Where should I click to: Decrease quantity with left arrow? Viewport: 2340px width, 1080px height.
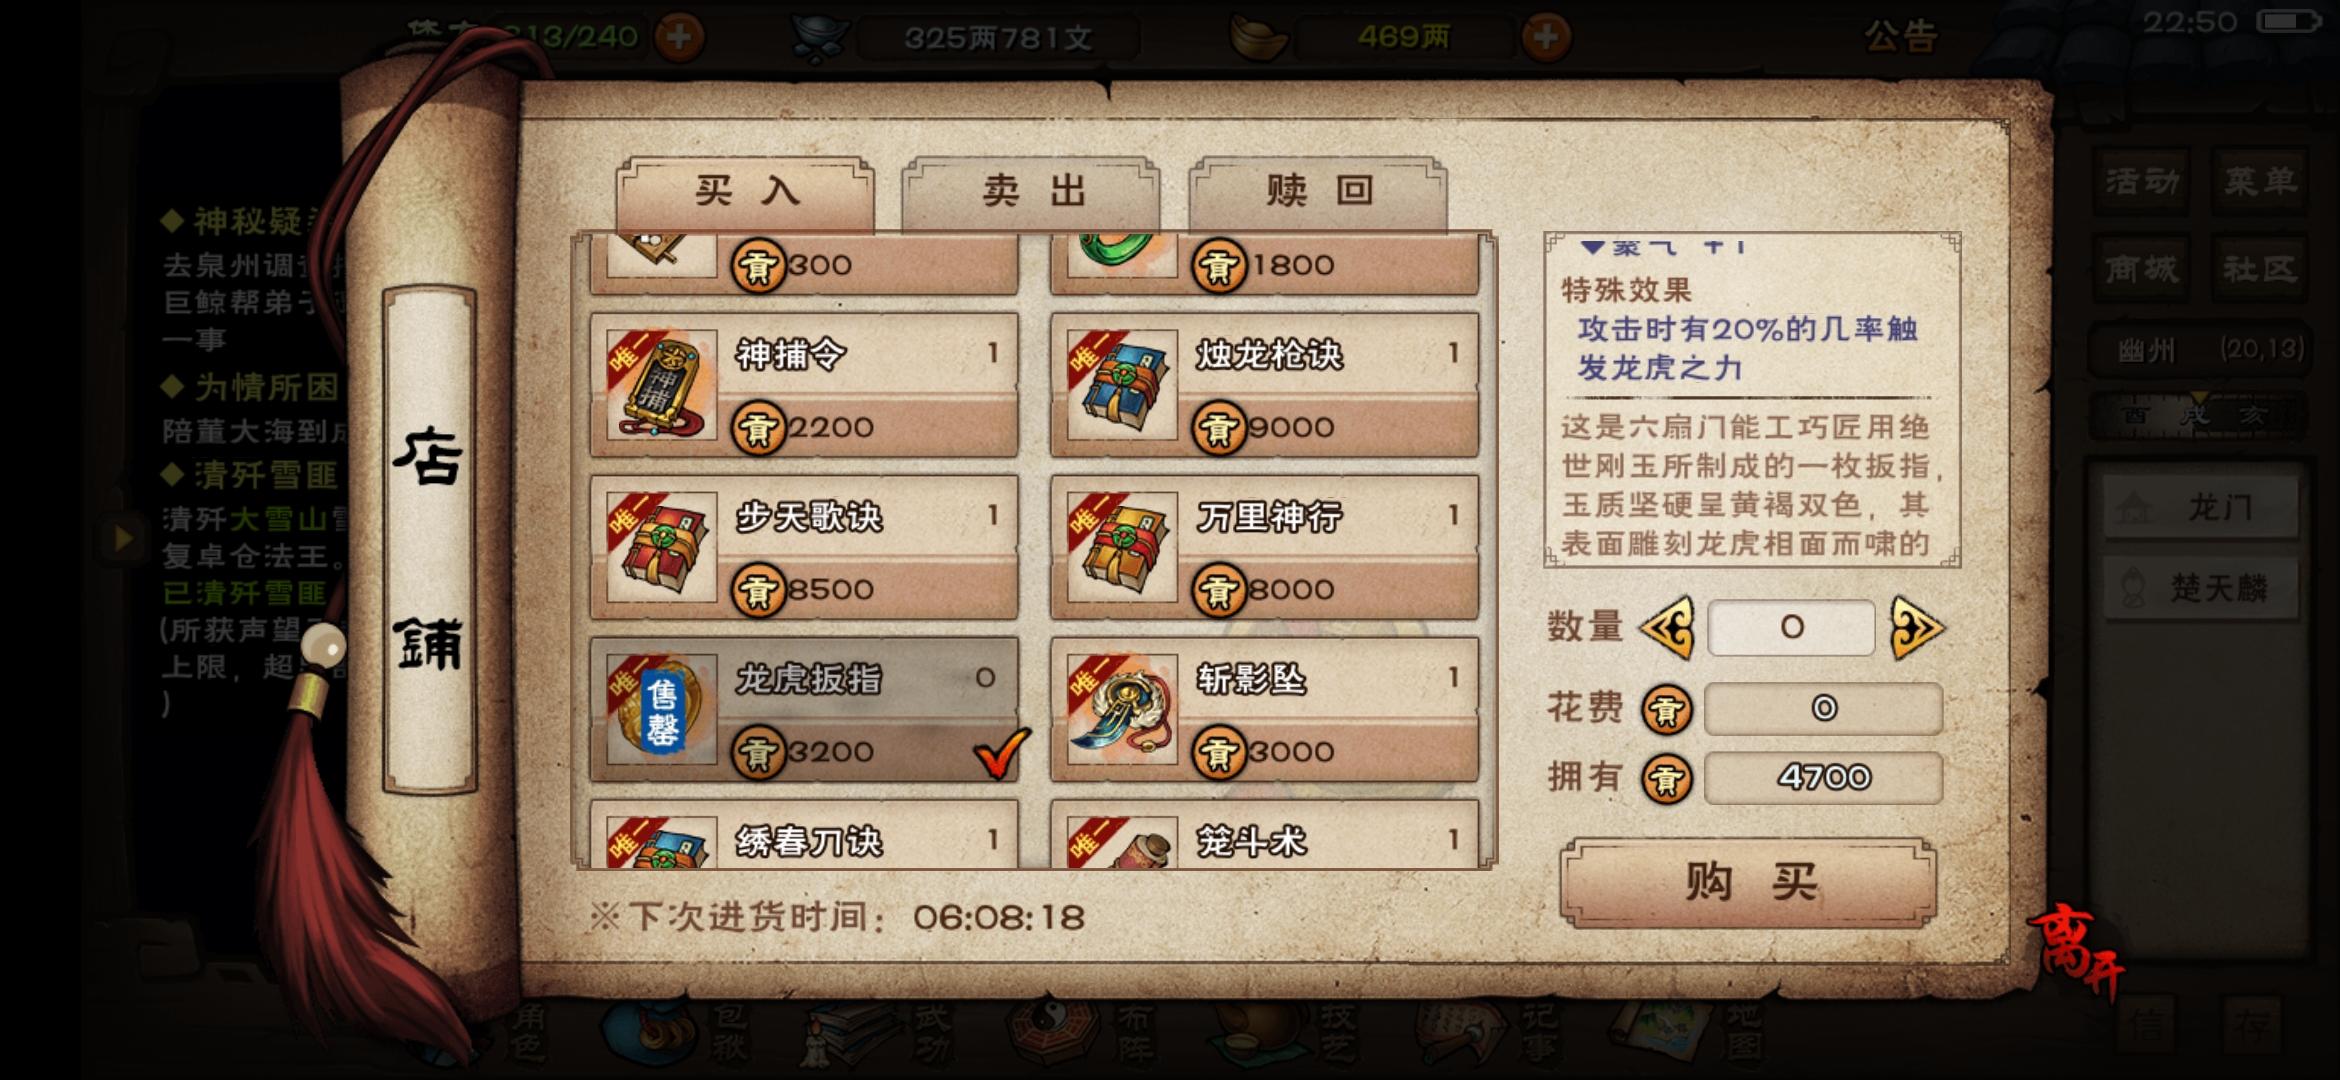point(1667,628)
